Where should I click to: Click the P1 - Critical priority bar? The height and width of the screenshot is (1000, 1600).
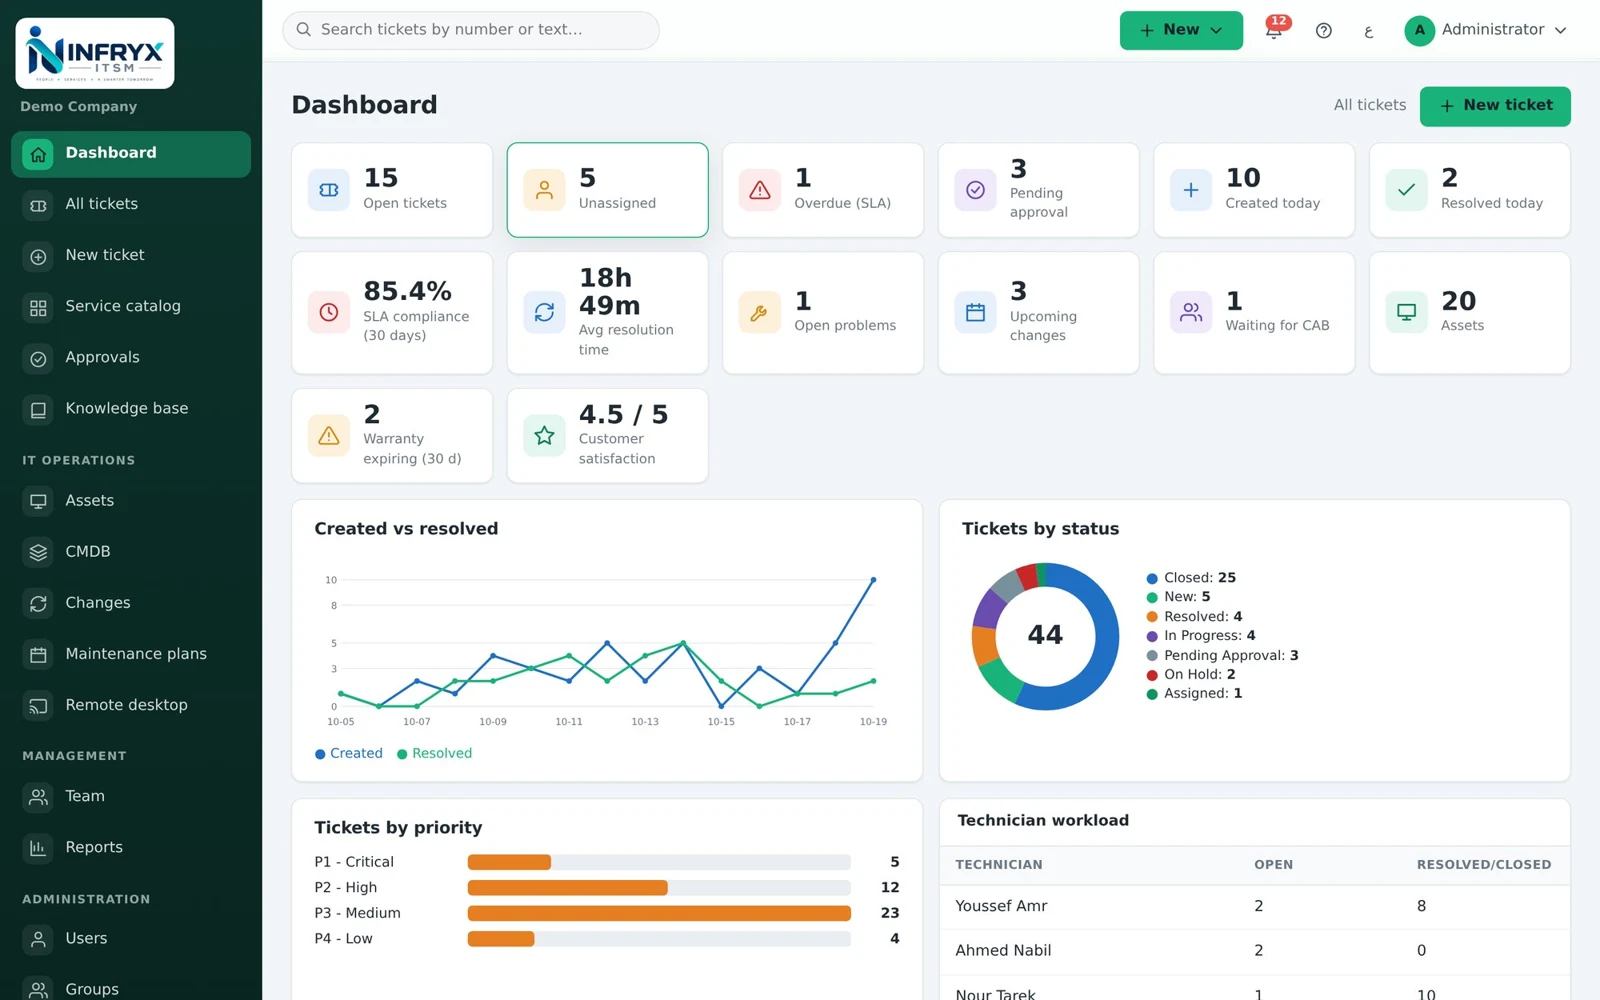pos(659,862)
